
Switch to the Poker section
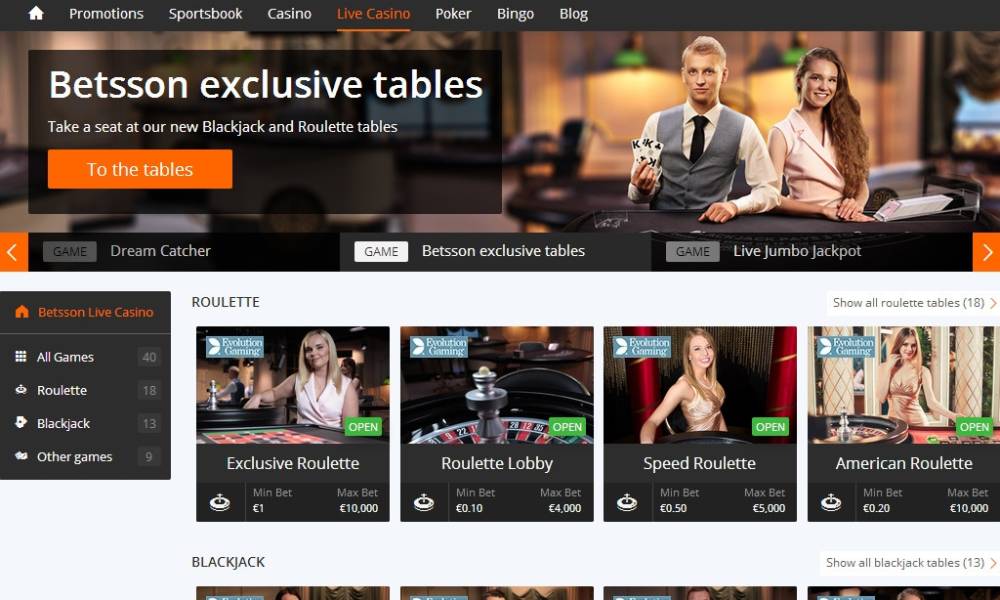(453, 14)
